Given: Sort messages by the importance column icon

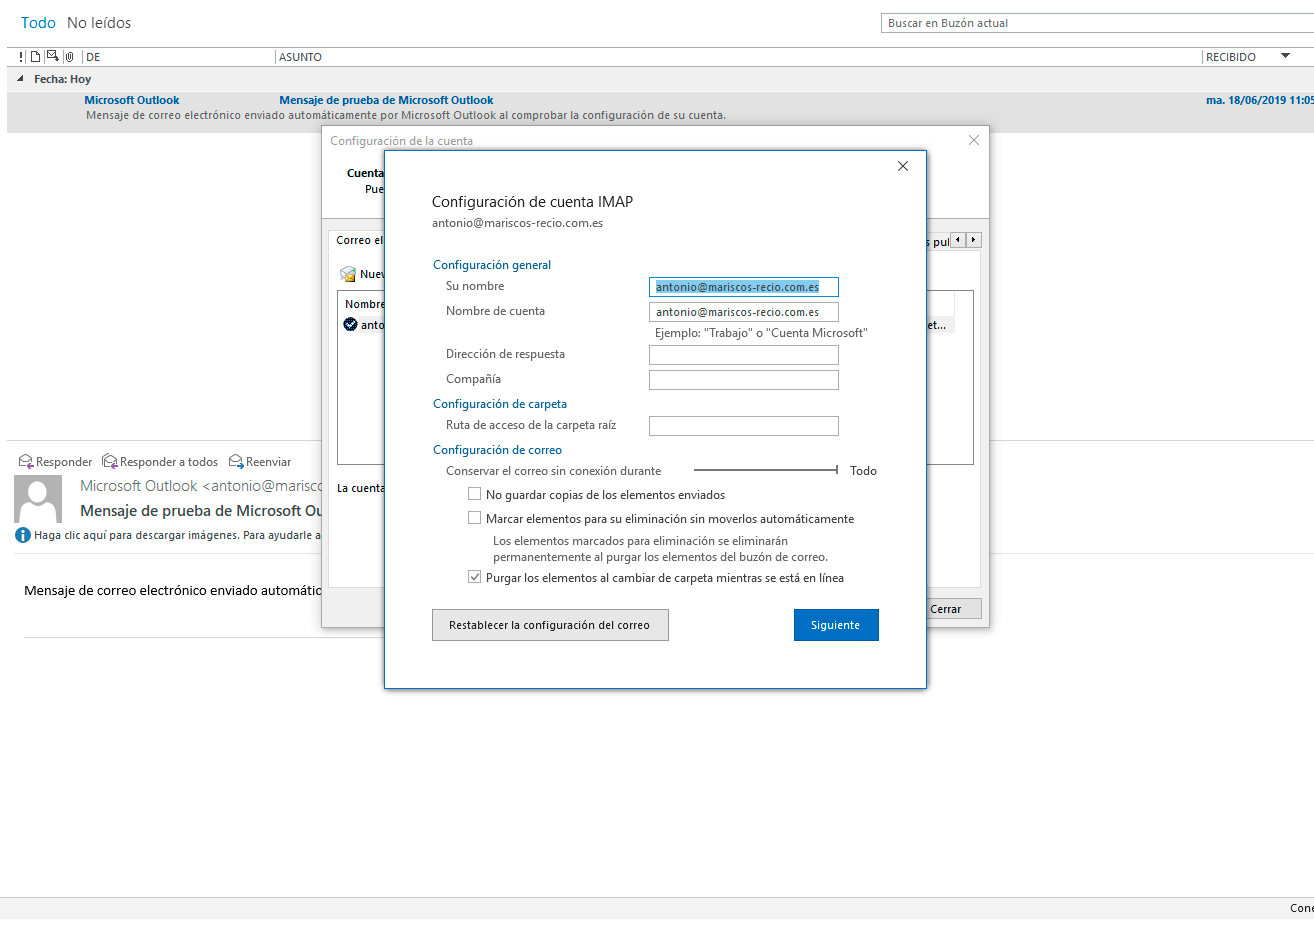Looking at the screenshot, I should 21,57.
